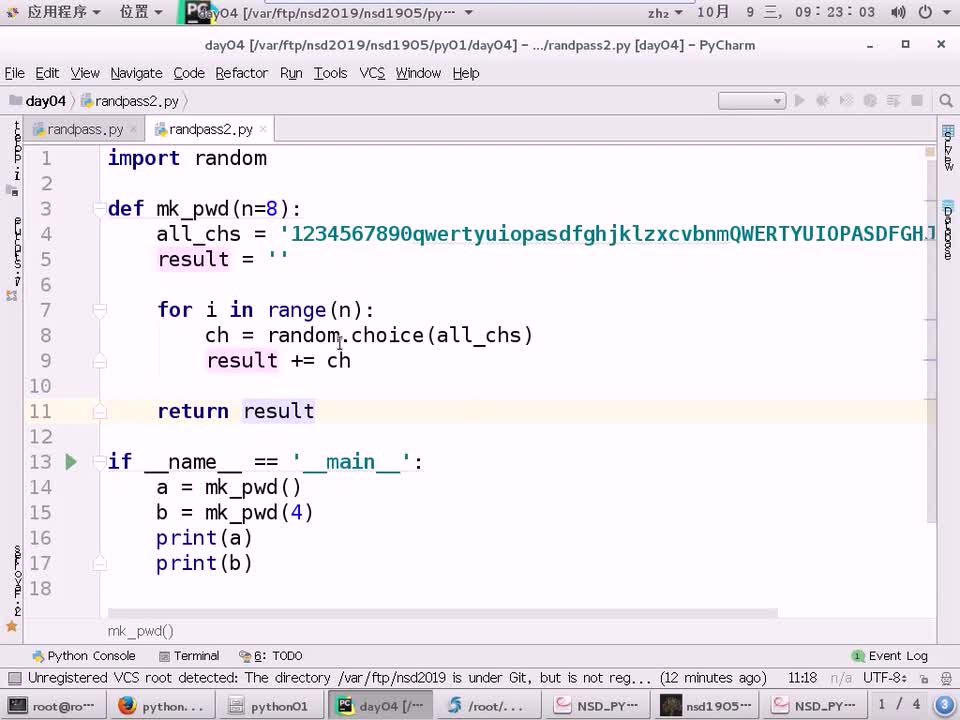The width and height of the screenshot is (960, 720).
Task: Open the Edit menu
Action: point(47,73)
